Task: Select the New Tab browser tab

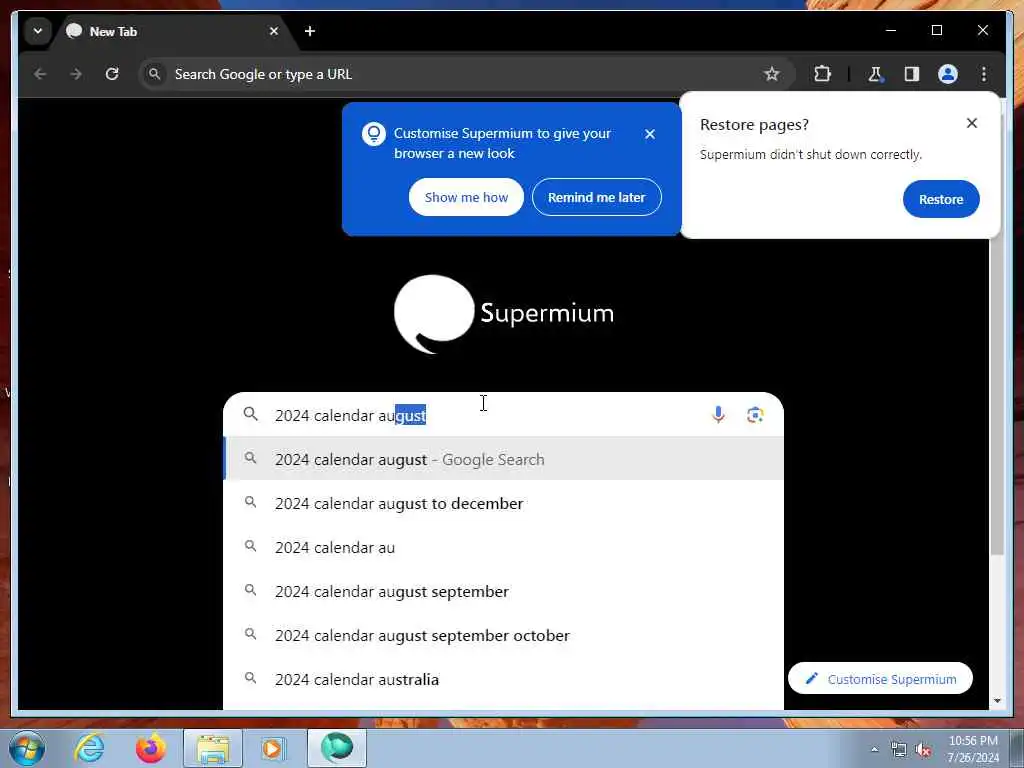Action: [172, 31]
